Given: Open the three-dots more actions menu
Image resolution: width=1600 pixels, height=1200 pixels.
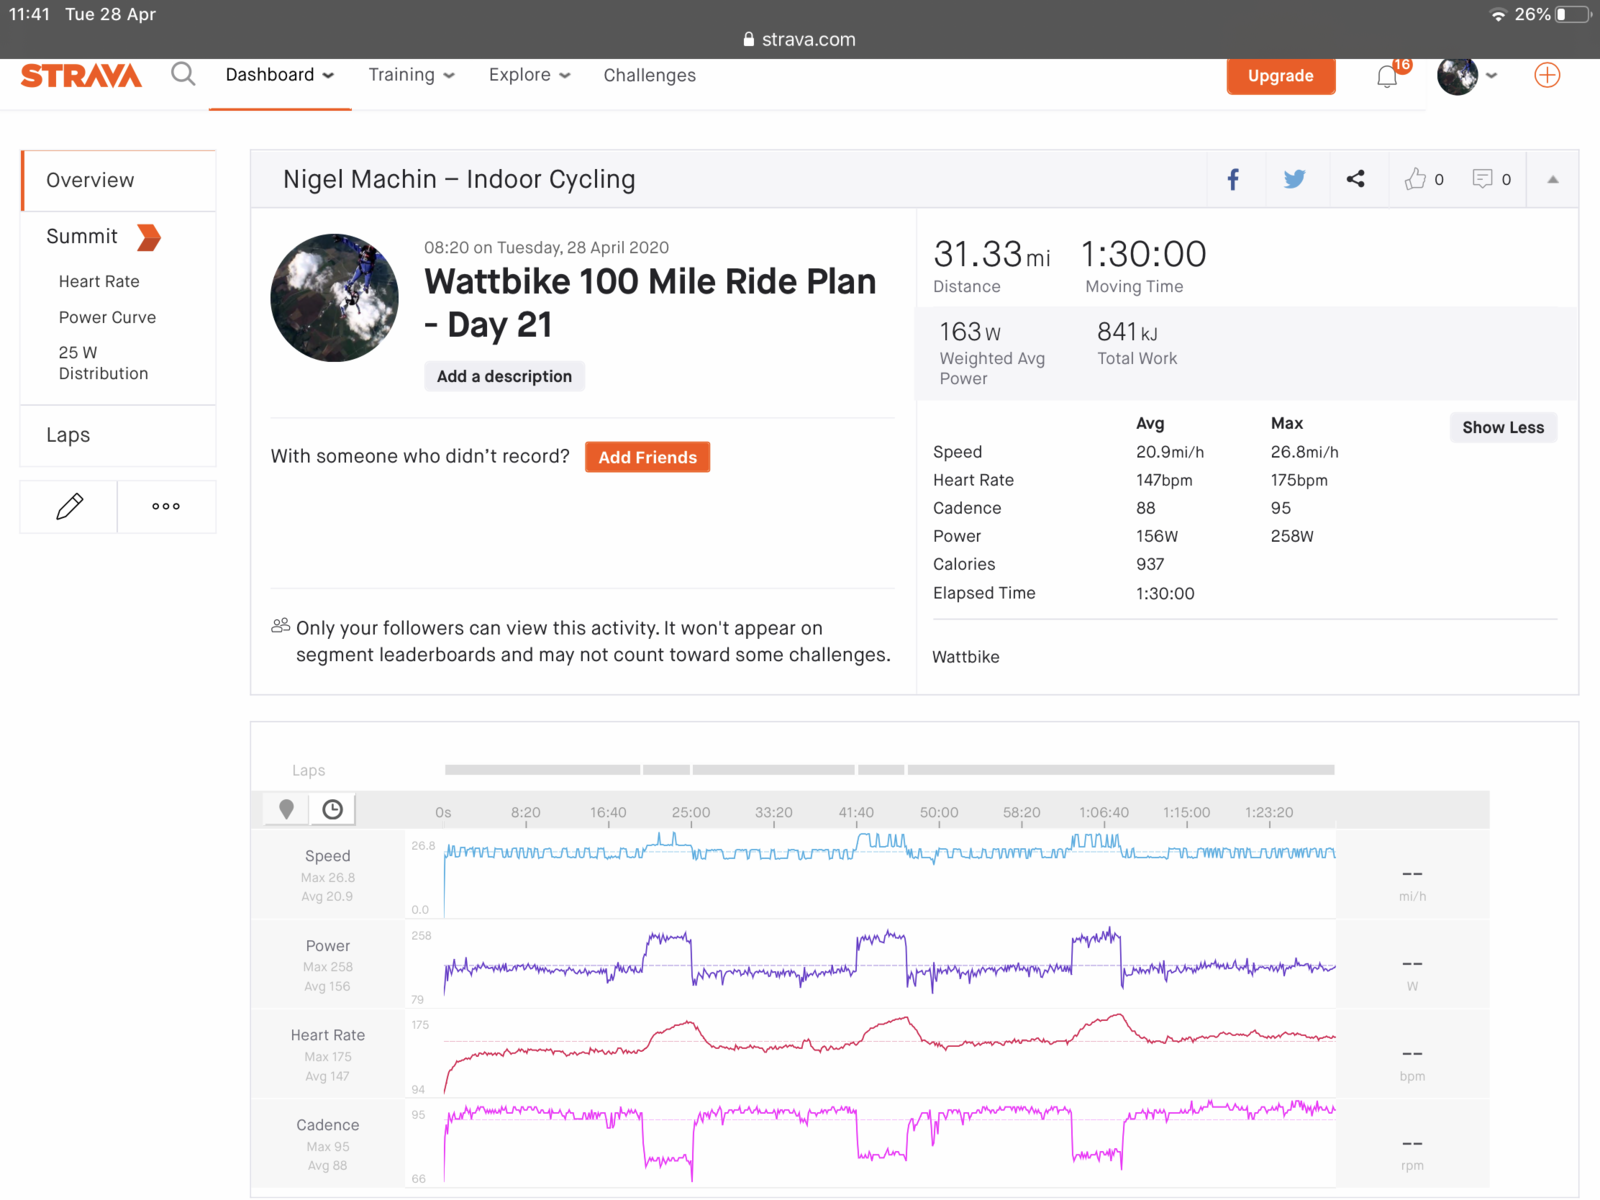Looking at the screenshot, I should point(166,506).
